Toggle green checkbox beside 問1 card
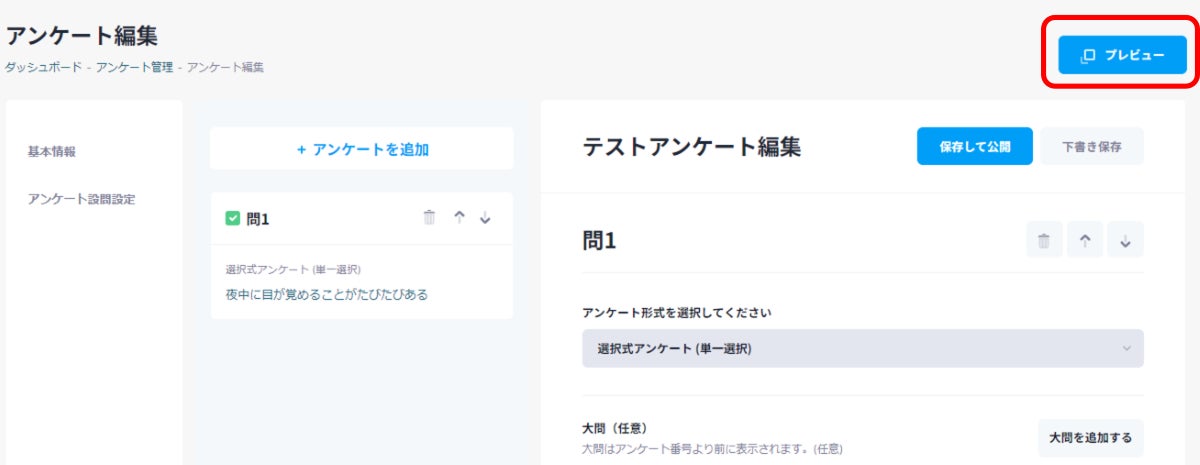Screen dimensions: 1200x465 [x=233, y=218]
